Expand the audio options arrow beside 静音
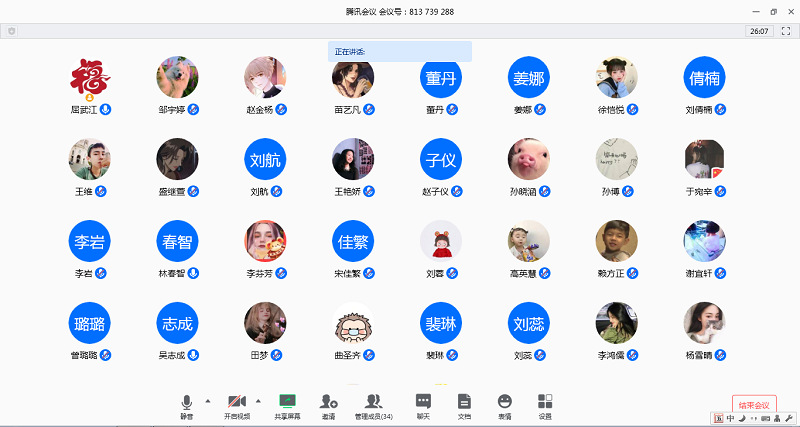 coord(208,400)
